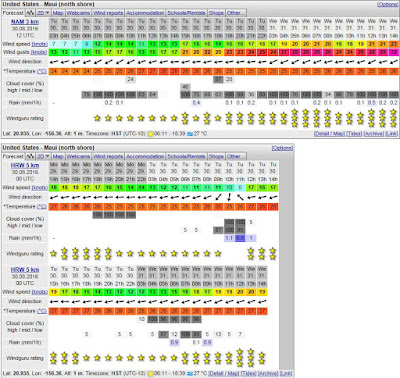The image size is (400, 378).
Task: Click cloud cover value 46 in NAM table
Action: pyautogui.click(x=185, y=87)
